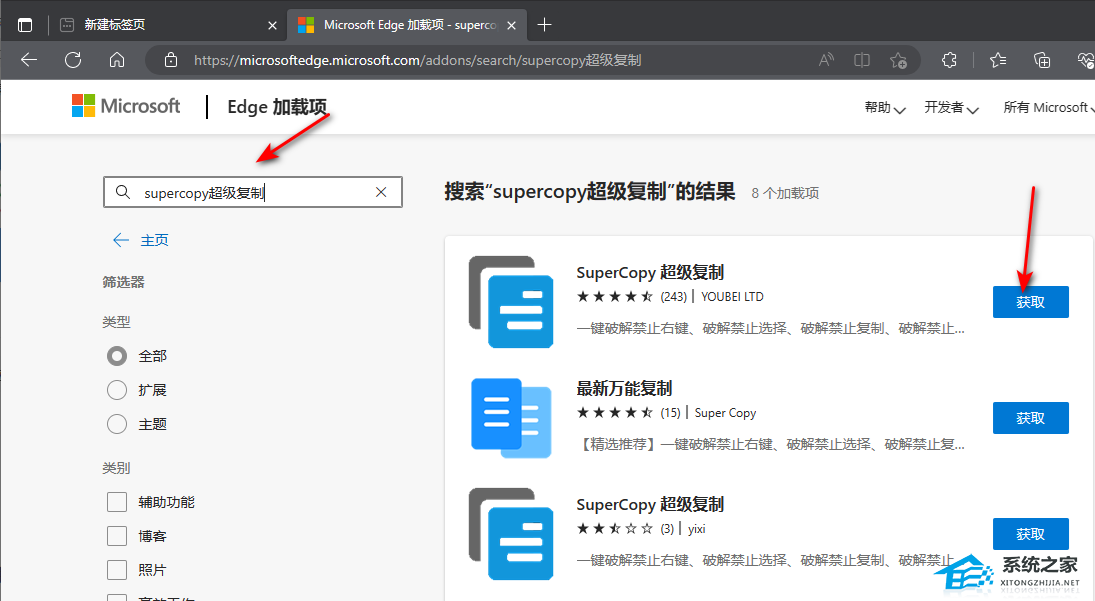Open the Extensions puzzle icon
The image size is (1095, 601).
pyautogui.click(x=949, y=60)
